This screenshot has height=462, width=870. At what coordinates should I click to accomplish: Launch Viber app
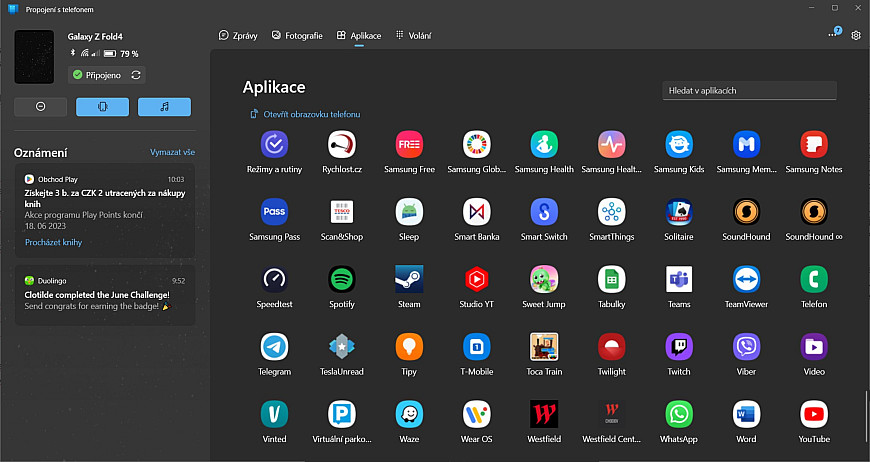click(x=746, y=347)
